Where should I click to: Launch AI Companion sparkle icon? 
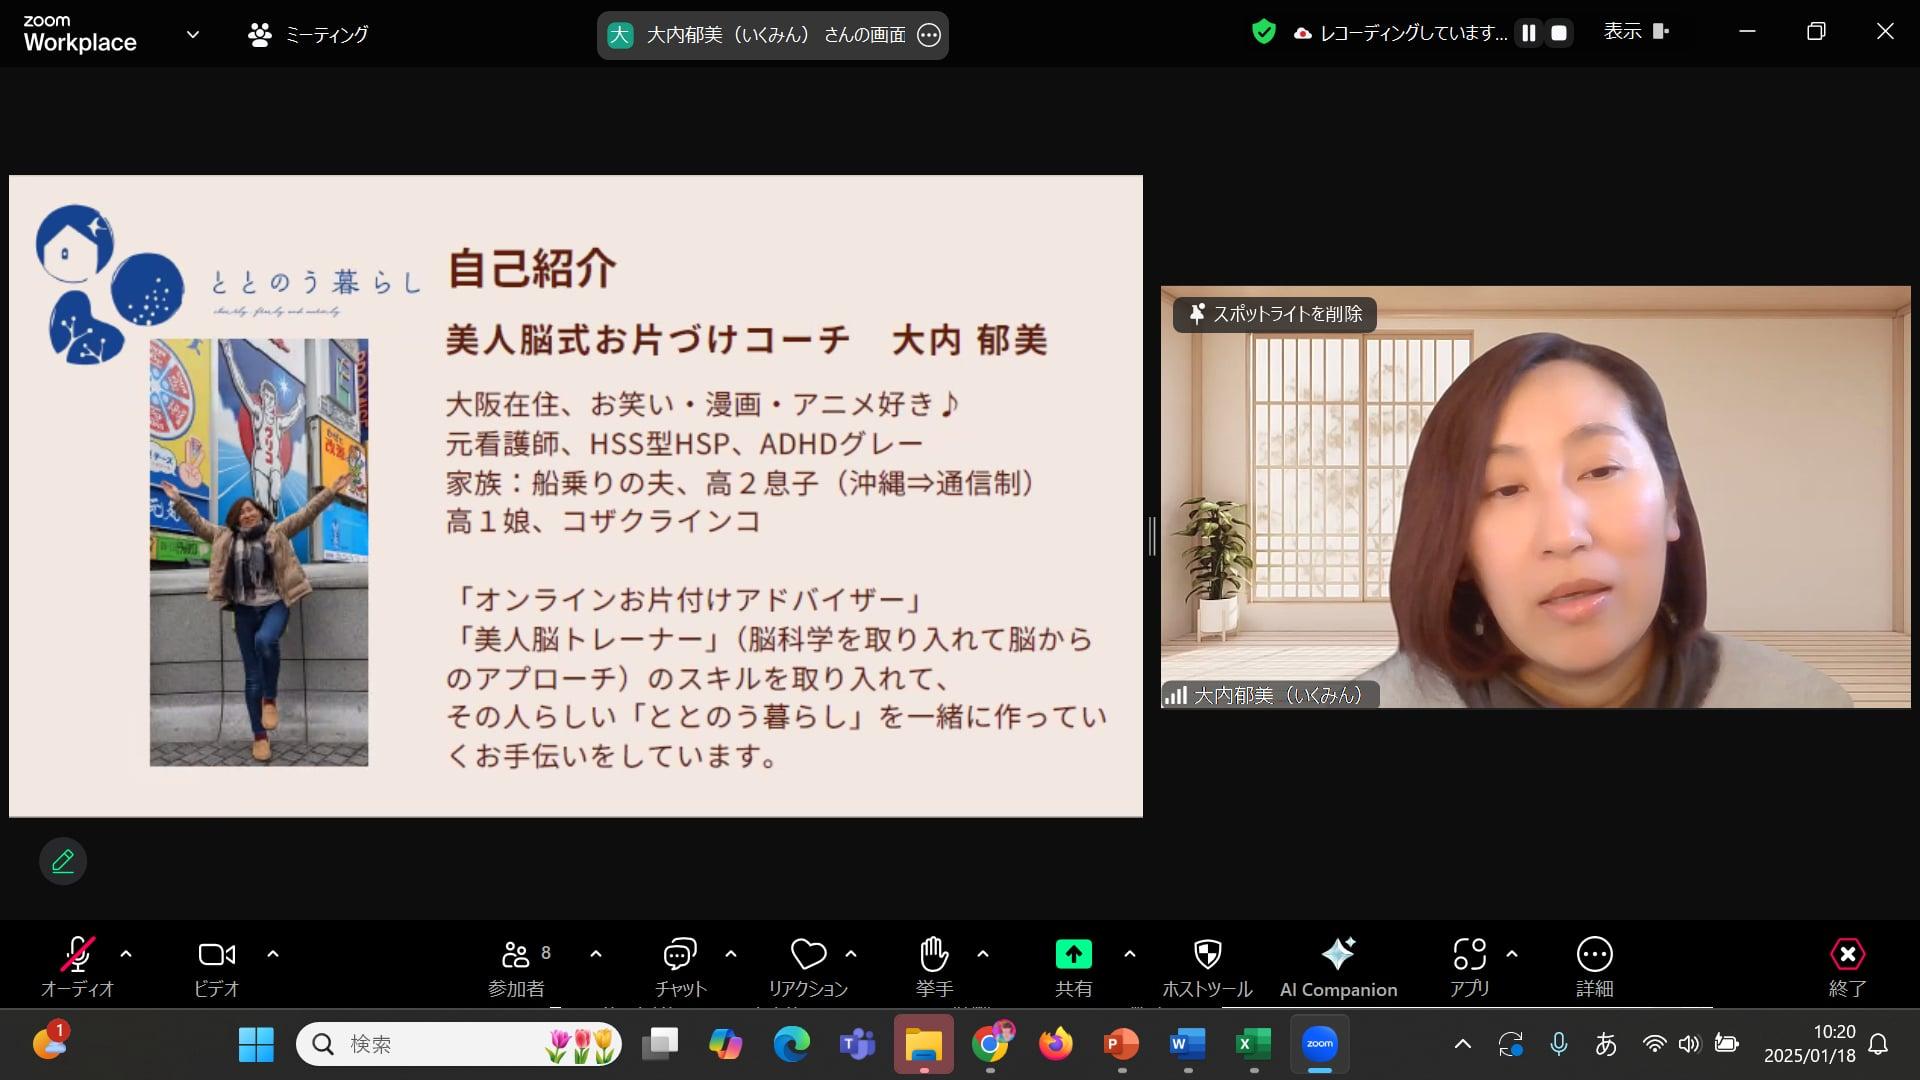pyautogui.click(x=1338, y=964)
